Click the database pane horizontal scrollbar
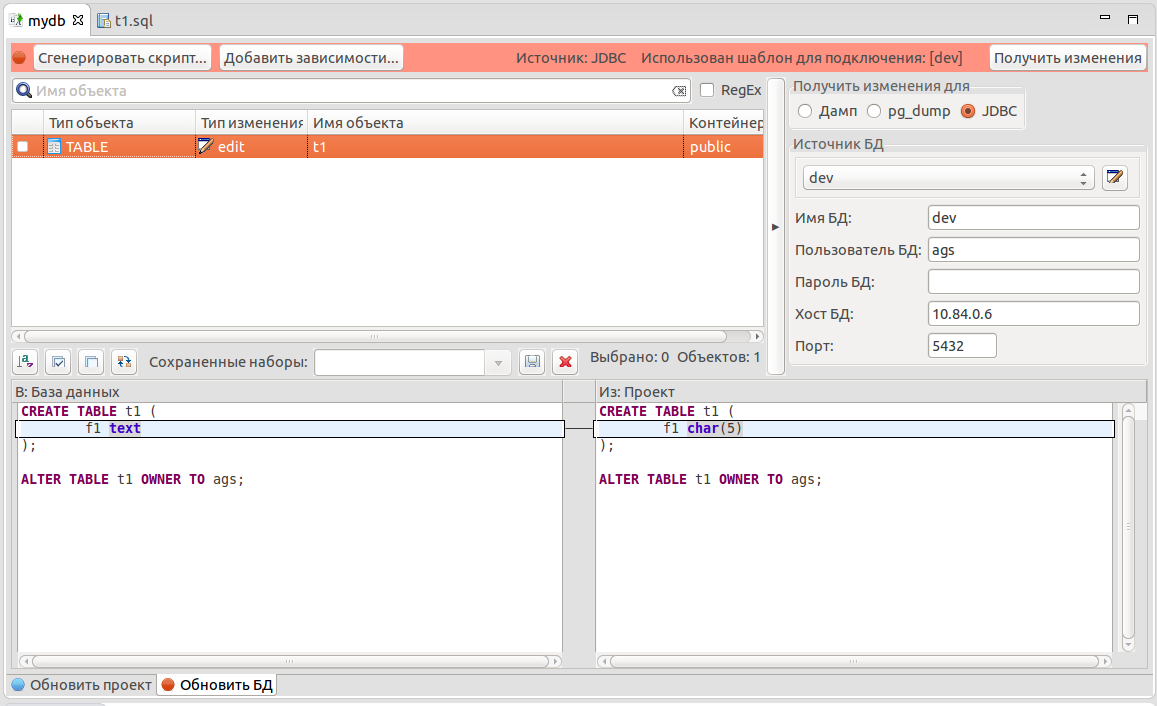 pos(289,661)
